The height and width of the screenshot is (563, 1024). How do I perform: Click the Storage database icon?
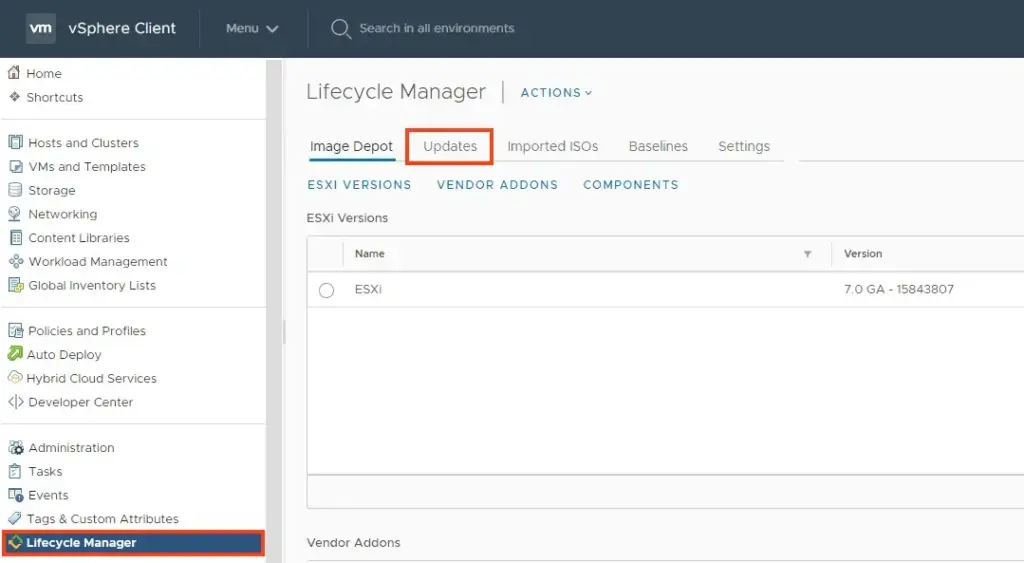15,189
